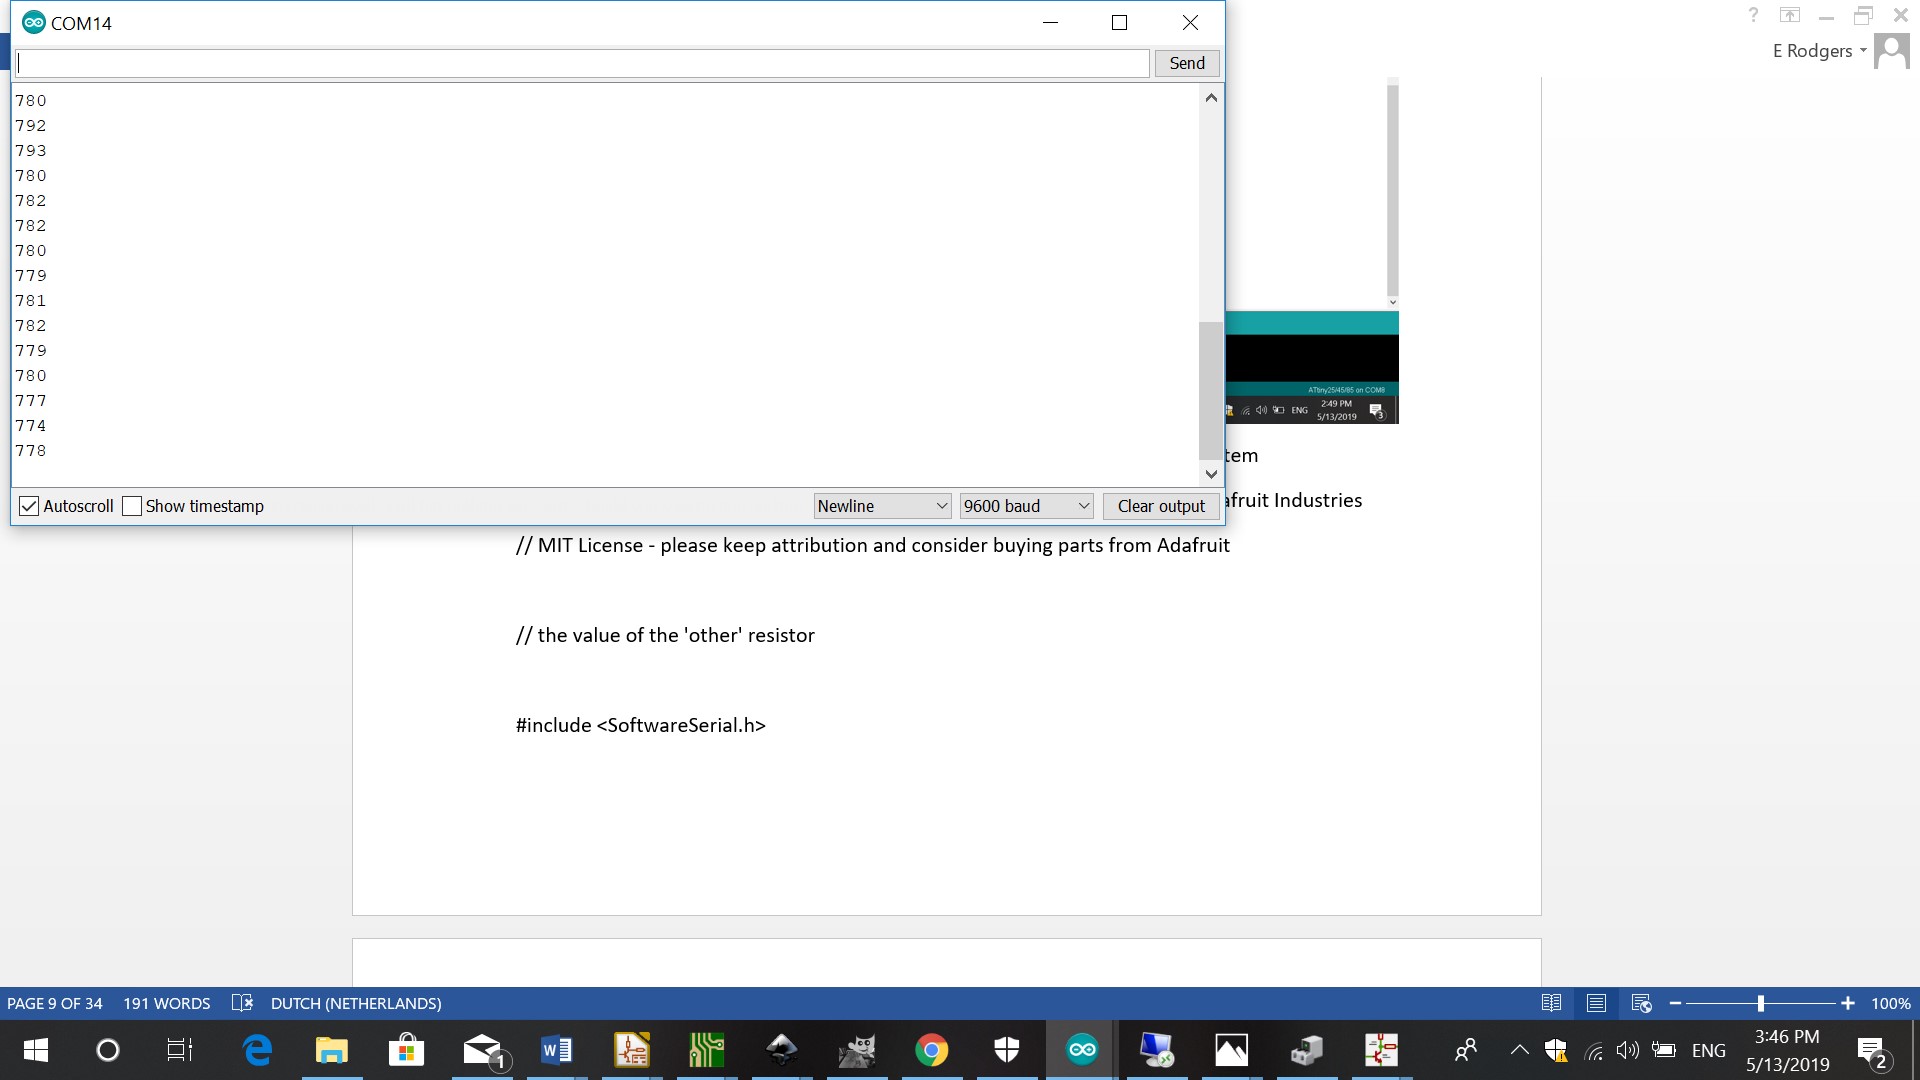Viewport: 1920px width, 1080px height.
Task: Disable the Autoscroll checkbox
Action: tap(29, 506)
